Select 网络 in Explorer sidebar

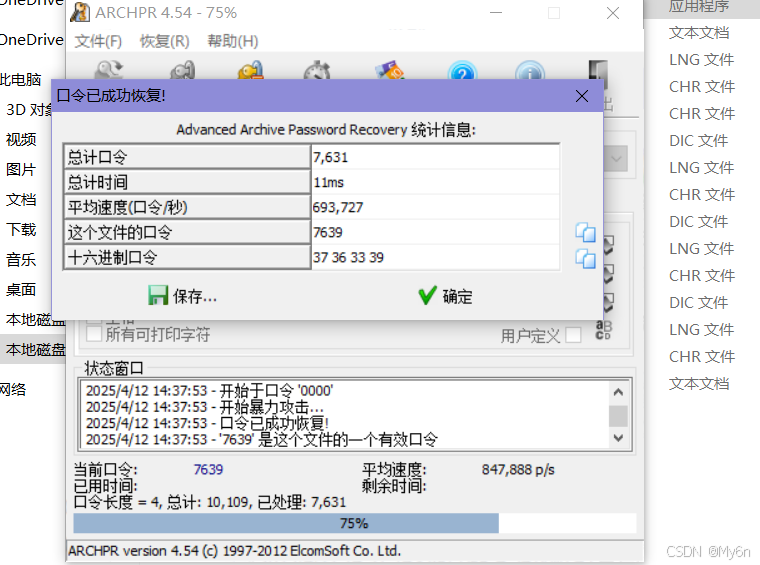pyautogui.click(x=13, y=390)
